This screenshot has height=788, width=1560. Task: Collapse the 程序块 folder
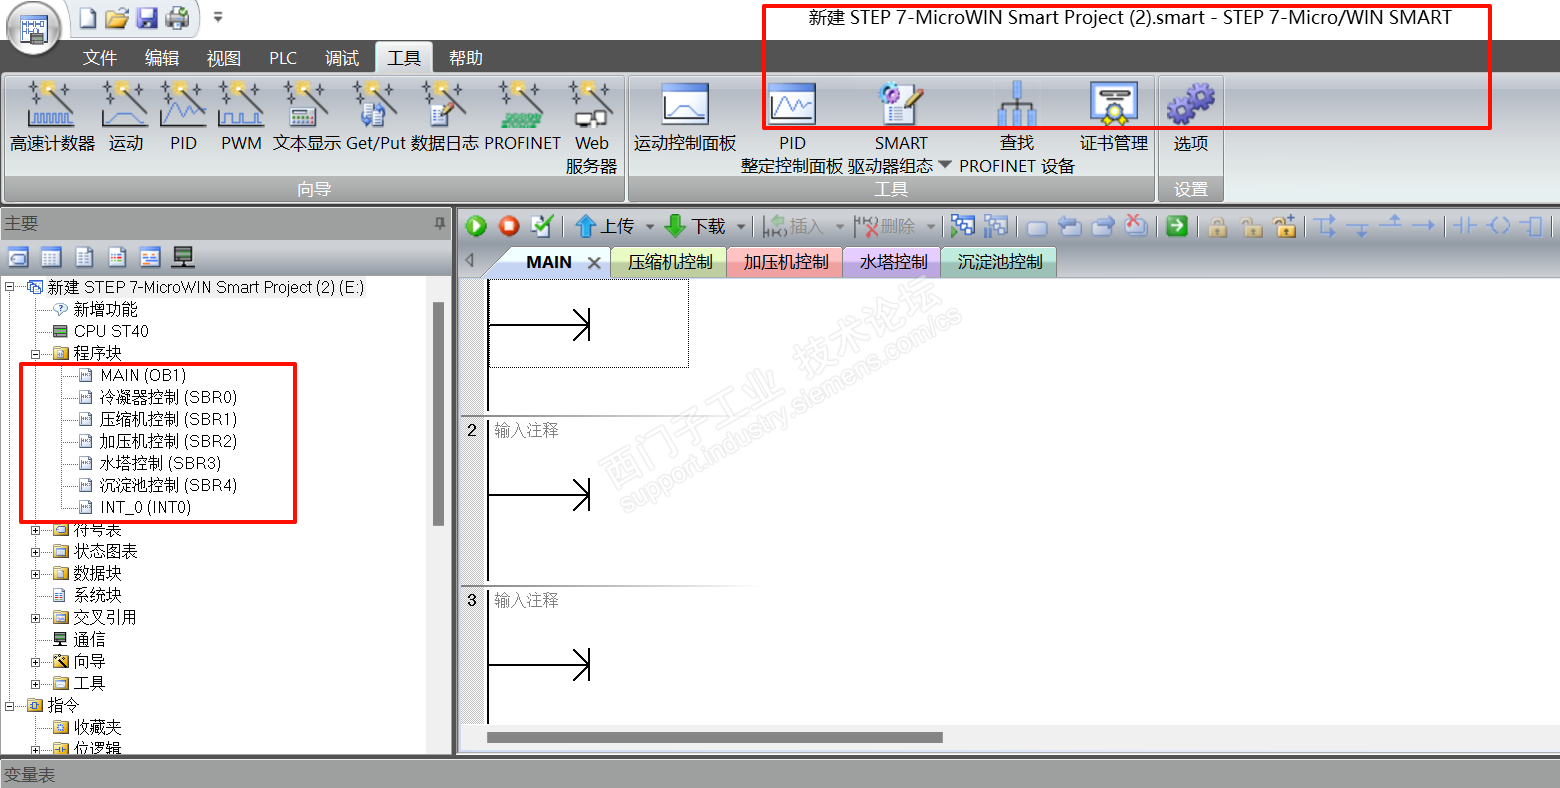tap(35, 353)
